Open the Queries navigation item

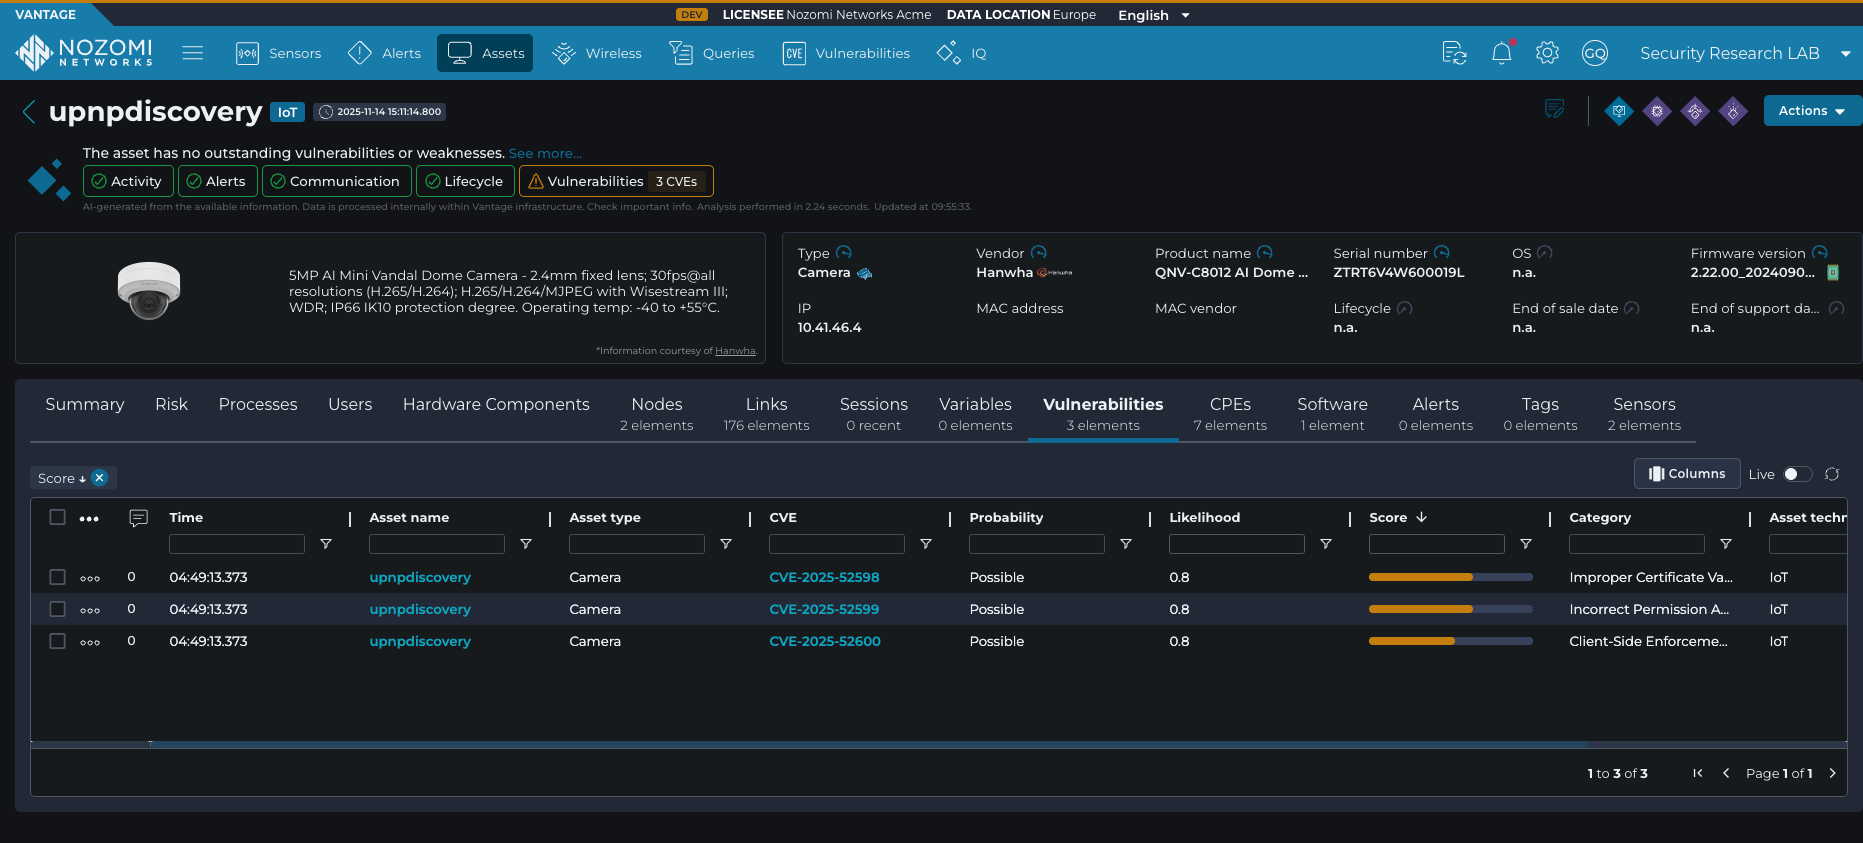click(712, 53)
